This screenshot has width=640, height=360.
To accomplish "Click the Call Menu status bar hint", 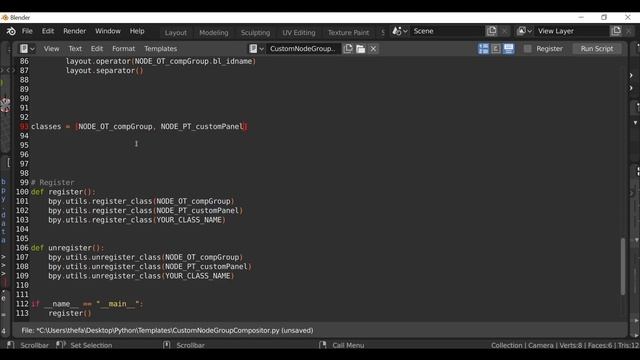I will coord(348,345).
